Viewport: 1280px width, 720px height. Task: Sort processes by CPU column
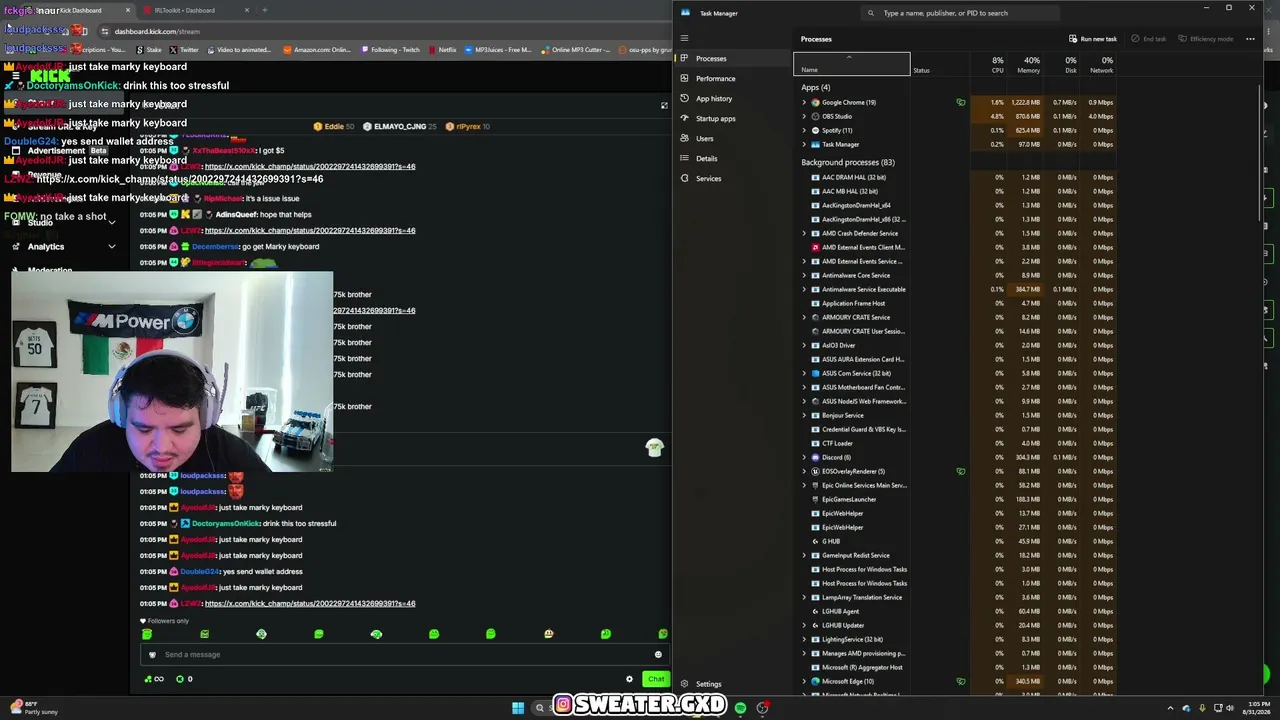(x=990, y=65)
